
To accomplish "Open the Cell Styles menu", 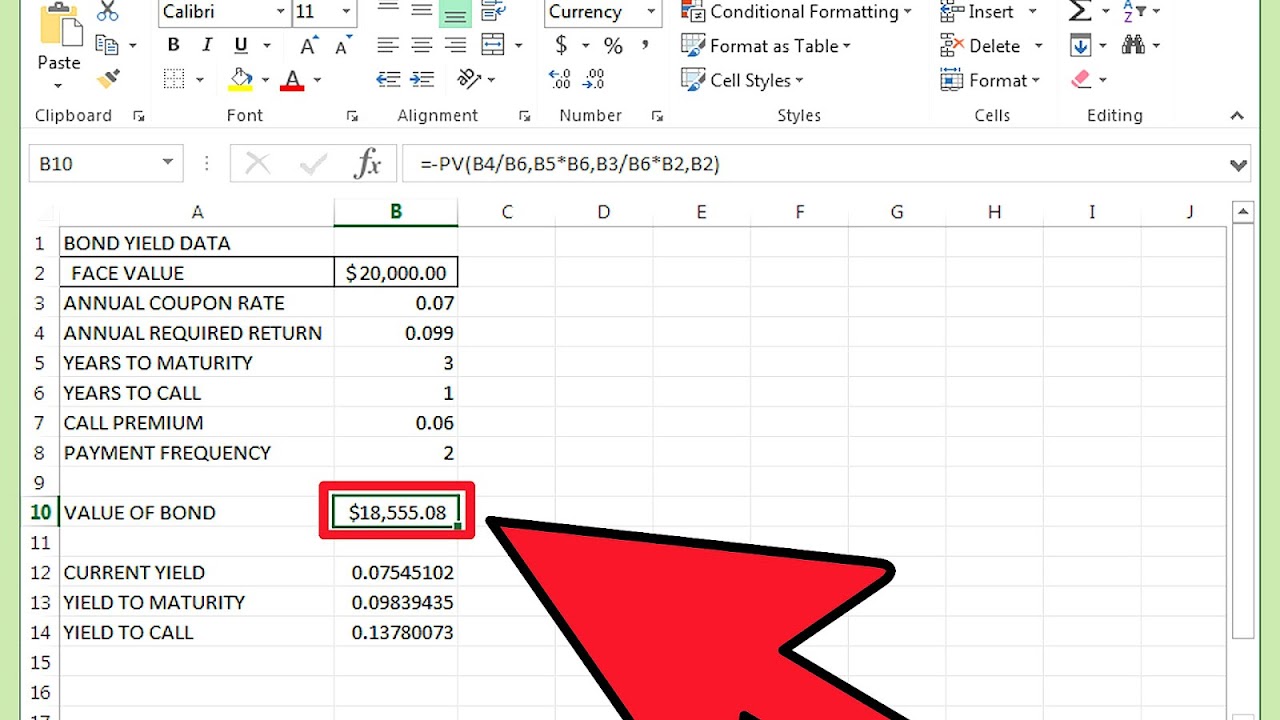I will pos(742,80).
